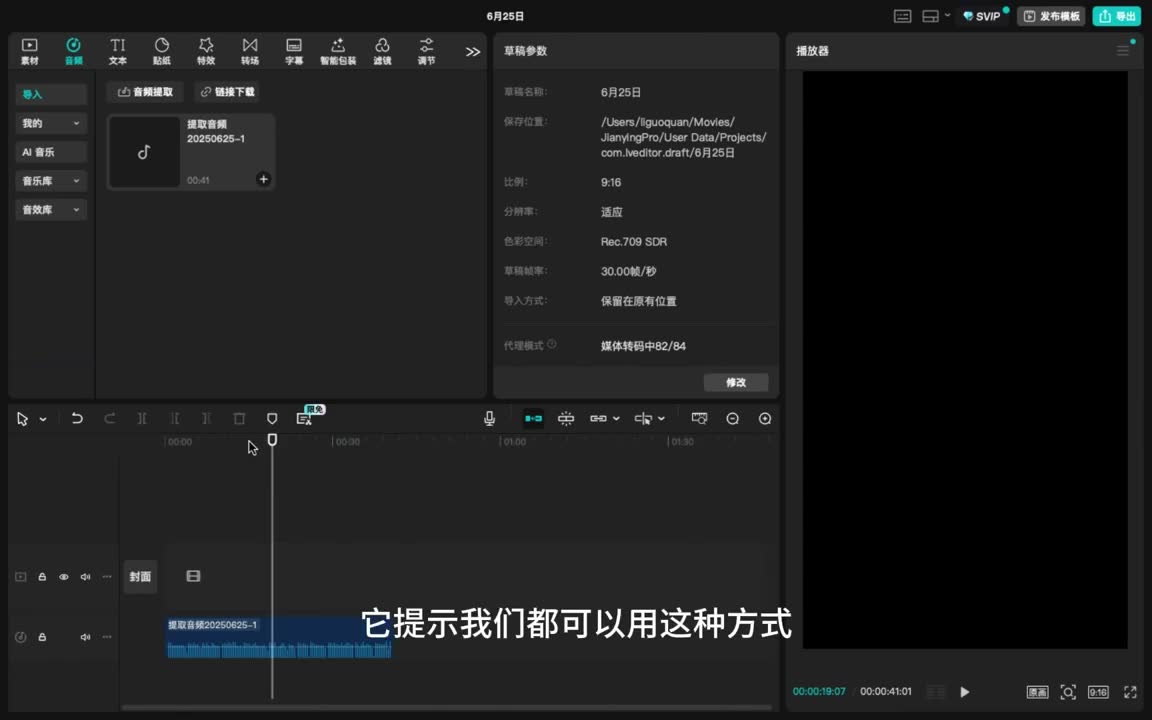Open the 贴纸 stickers tab
The image size is (1152, 720).
click(x=162, y=51)
